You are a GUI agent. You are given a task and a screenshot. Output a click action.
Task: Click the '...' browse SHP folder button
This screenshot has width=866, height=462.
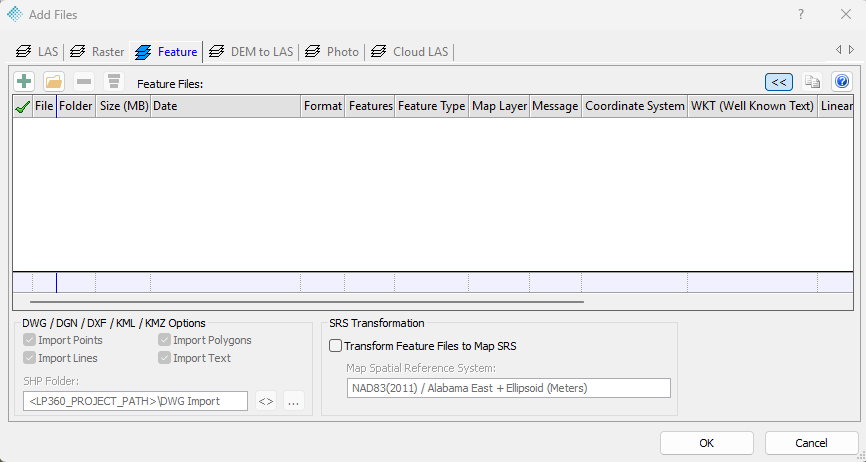coord(294,401)
